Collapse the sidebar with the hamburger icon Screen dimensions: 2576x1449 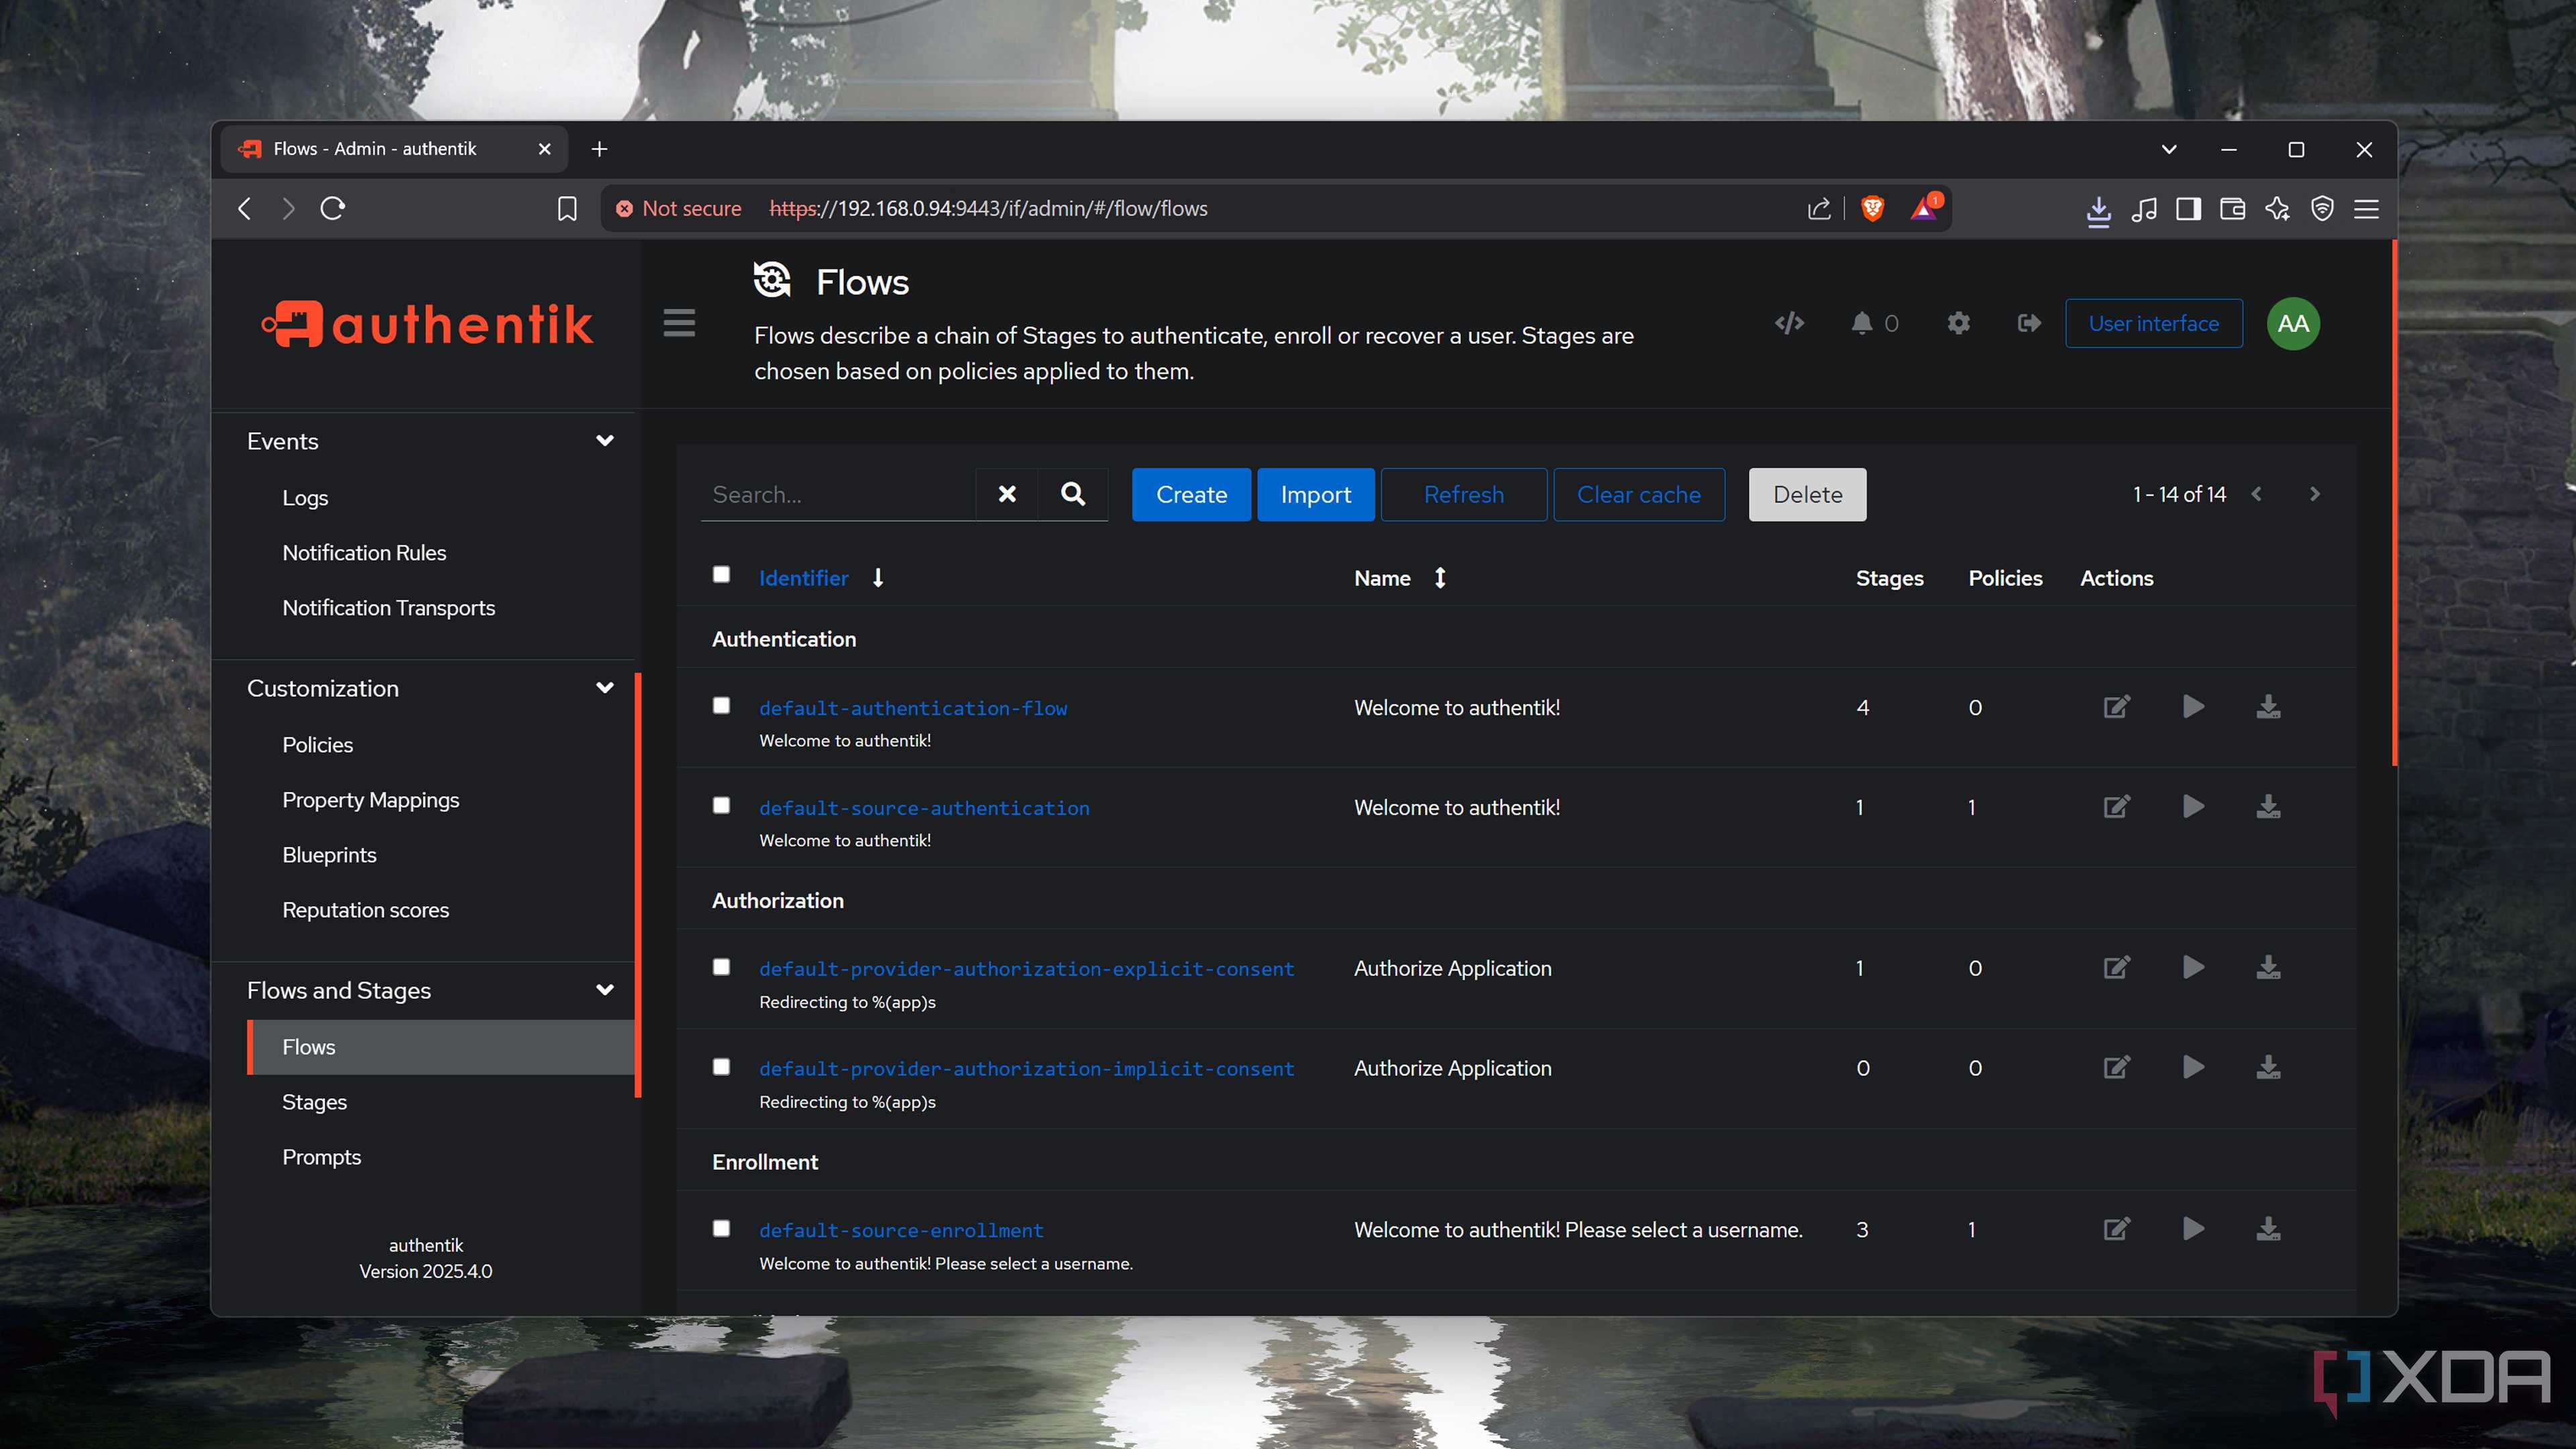coord(679,323)
